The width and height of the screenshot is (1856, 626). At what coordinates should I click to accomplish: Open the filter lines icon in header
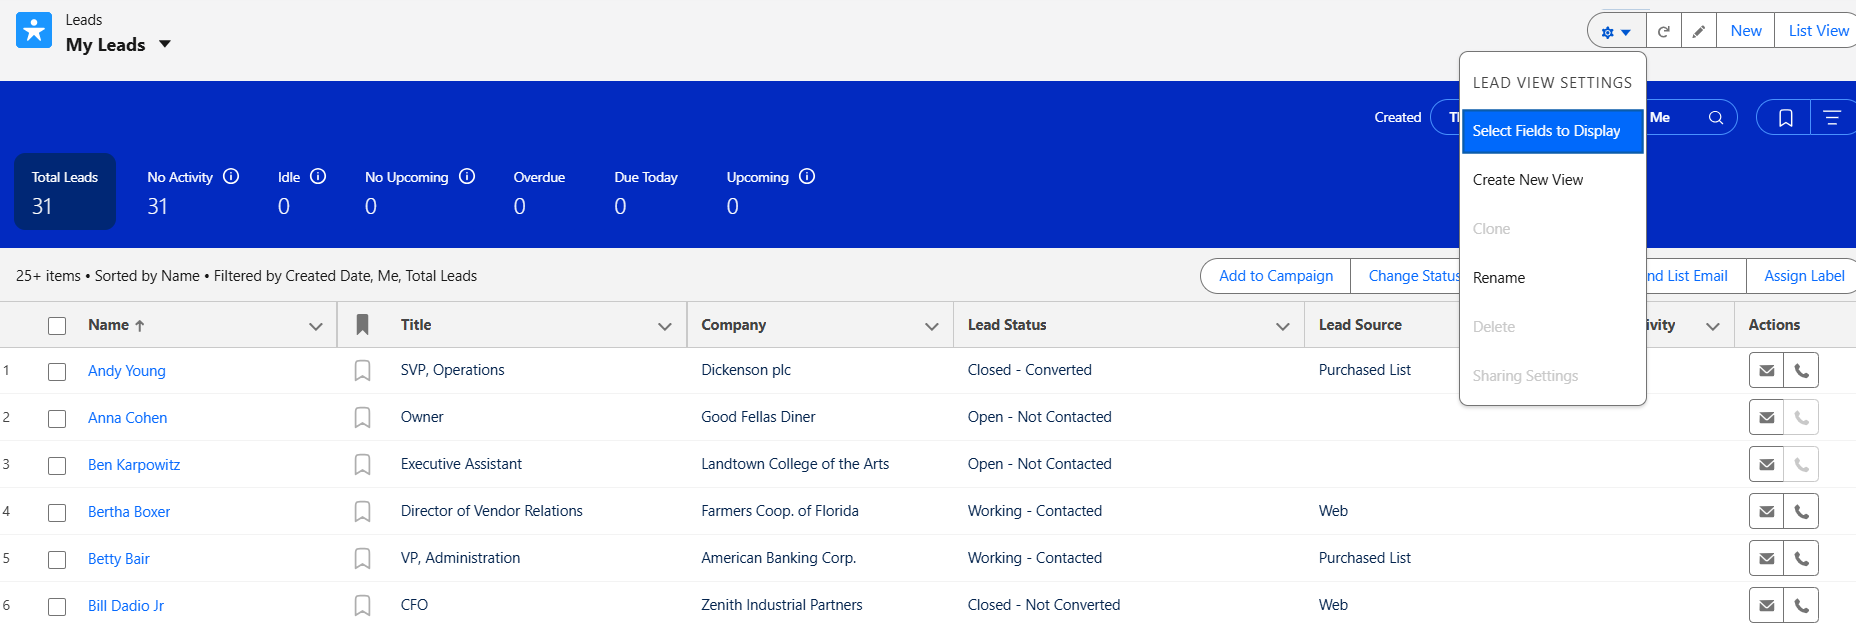(1832, 118)
